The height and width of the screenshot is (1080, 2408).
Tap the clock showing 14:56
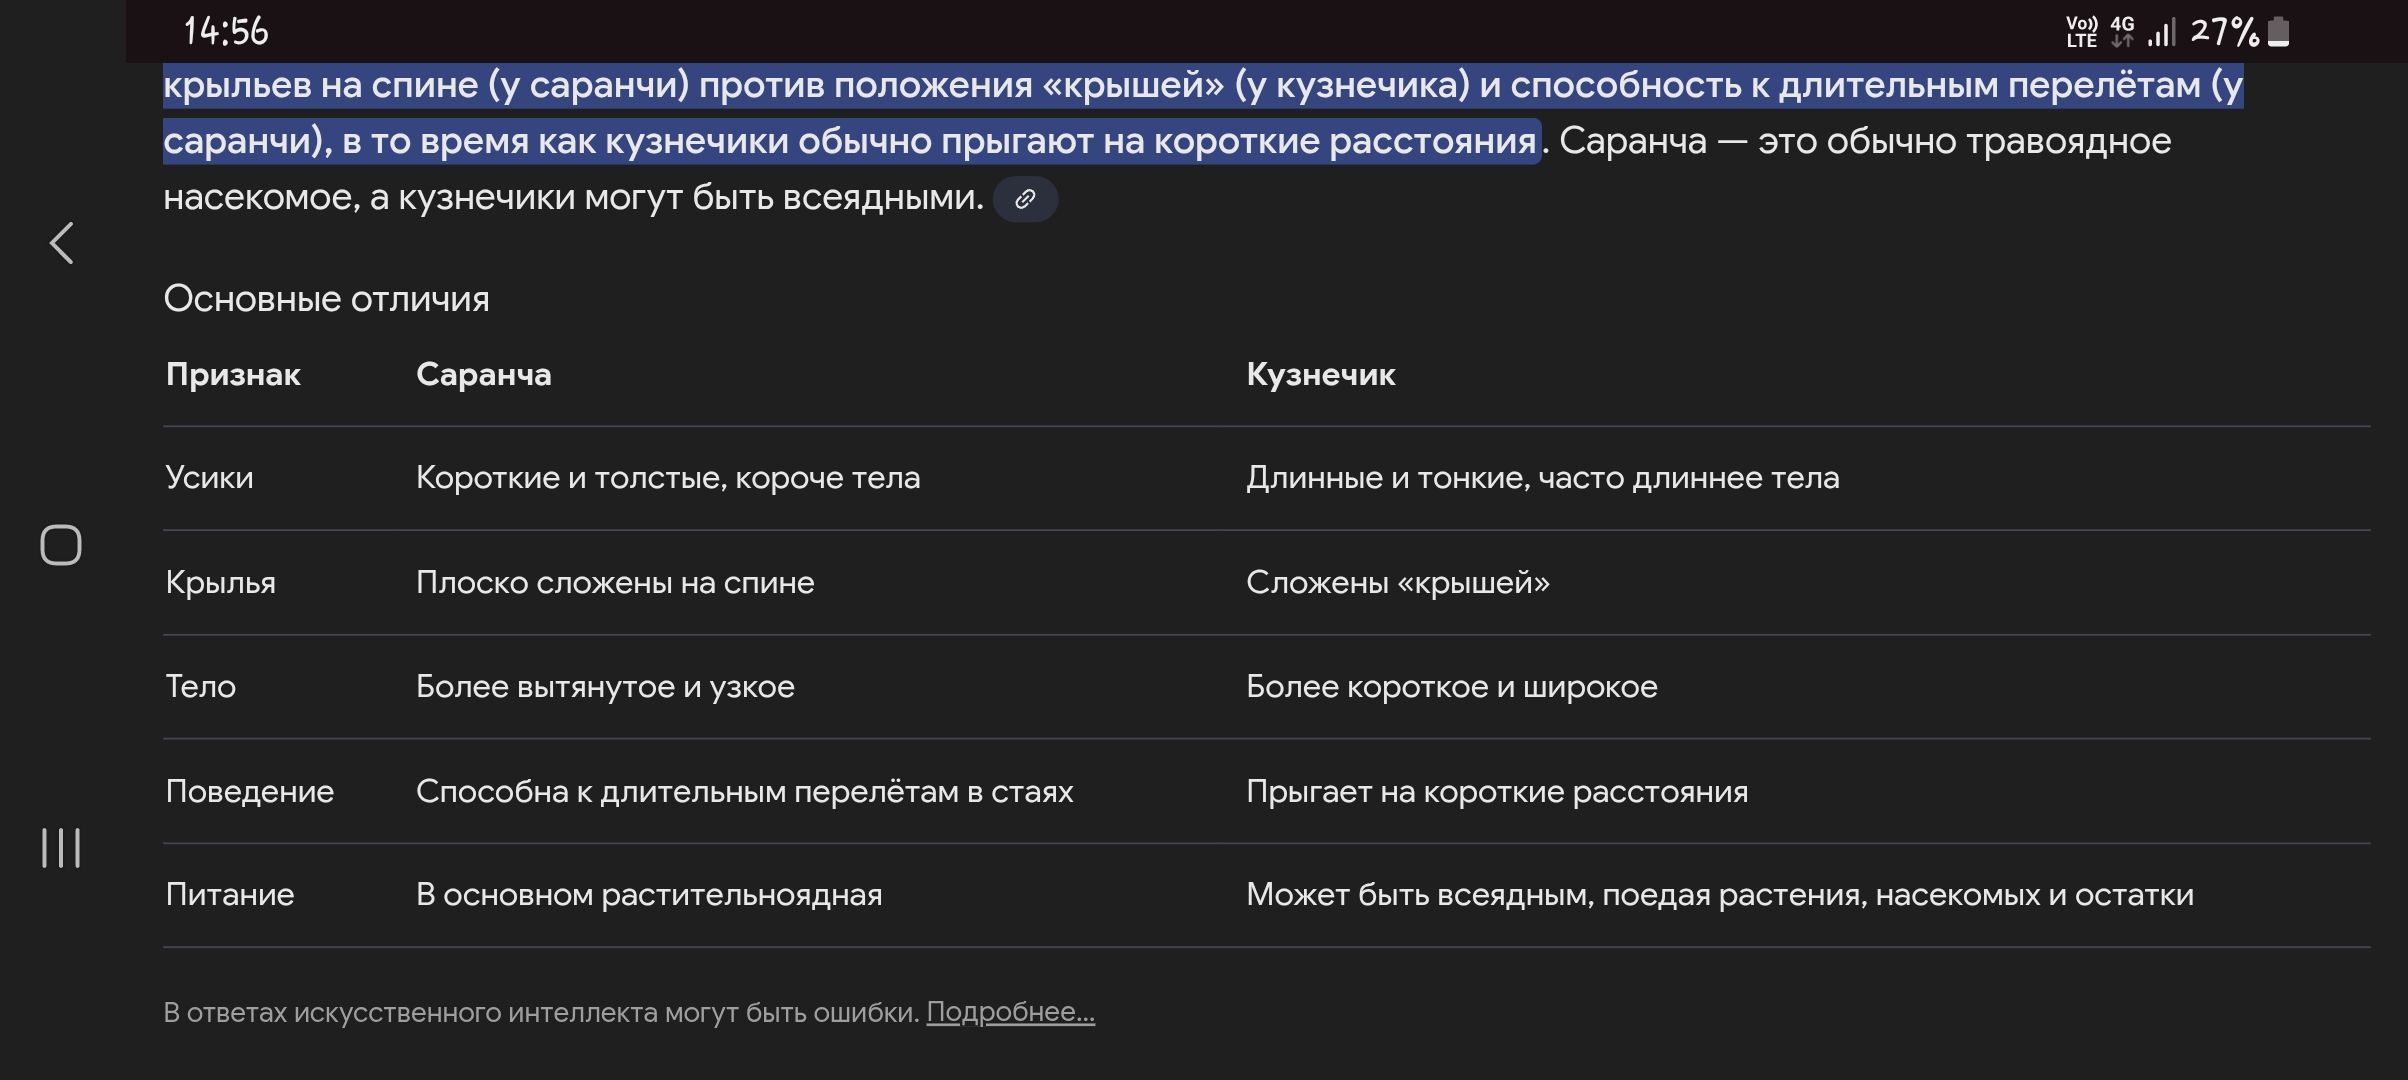pyautogui.click(x=226, y=32)
